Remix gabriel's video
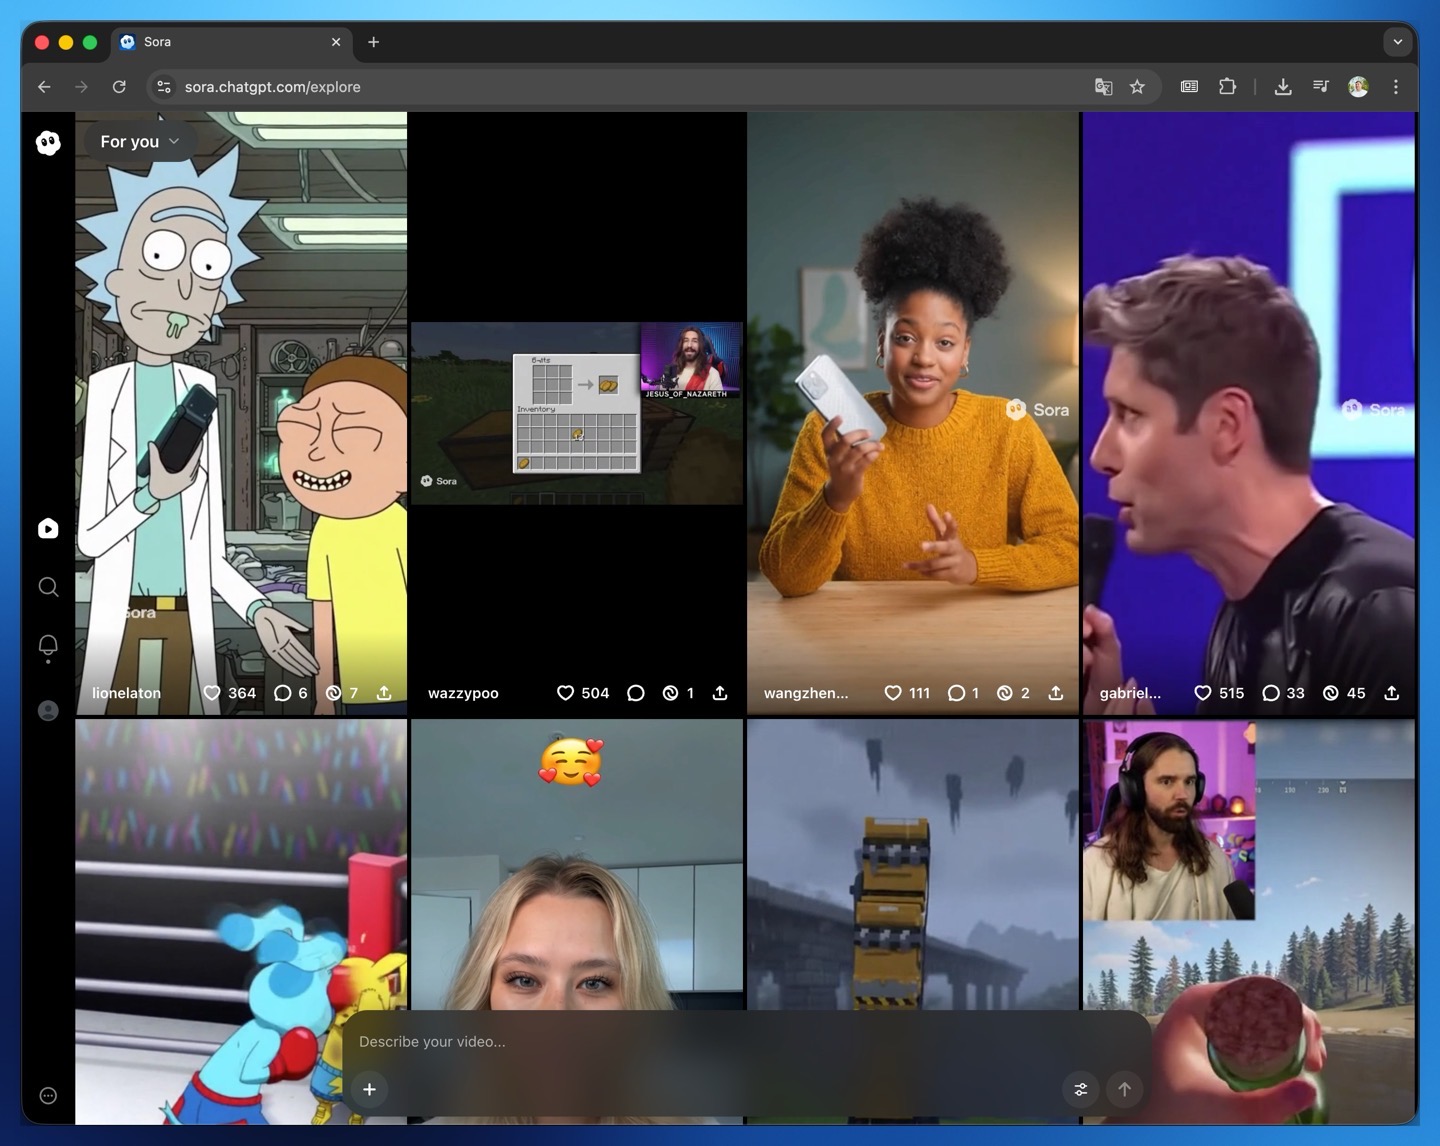 1331,693
